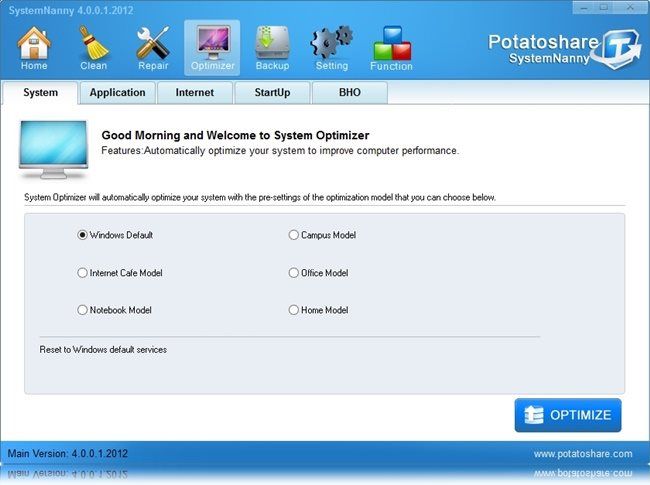Open the www.potatoshare.com link
The height and width of the screenshot is (485, 650).
tap(583, 454)
